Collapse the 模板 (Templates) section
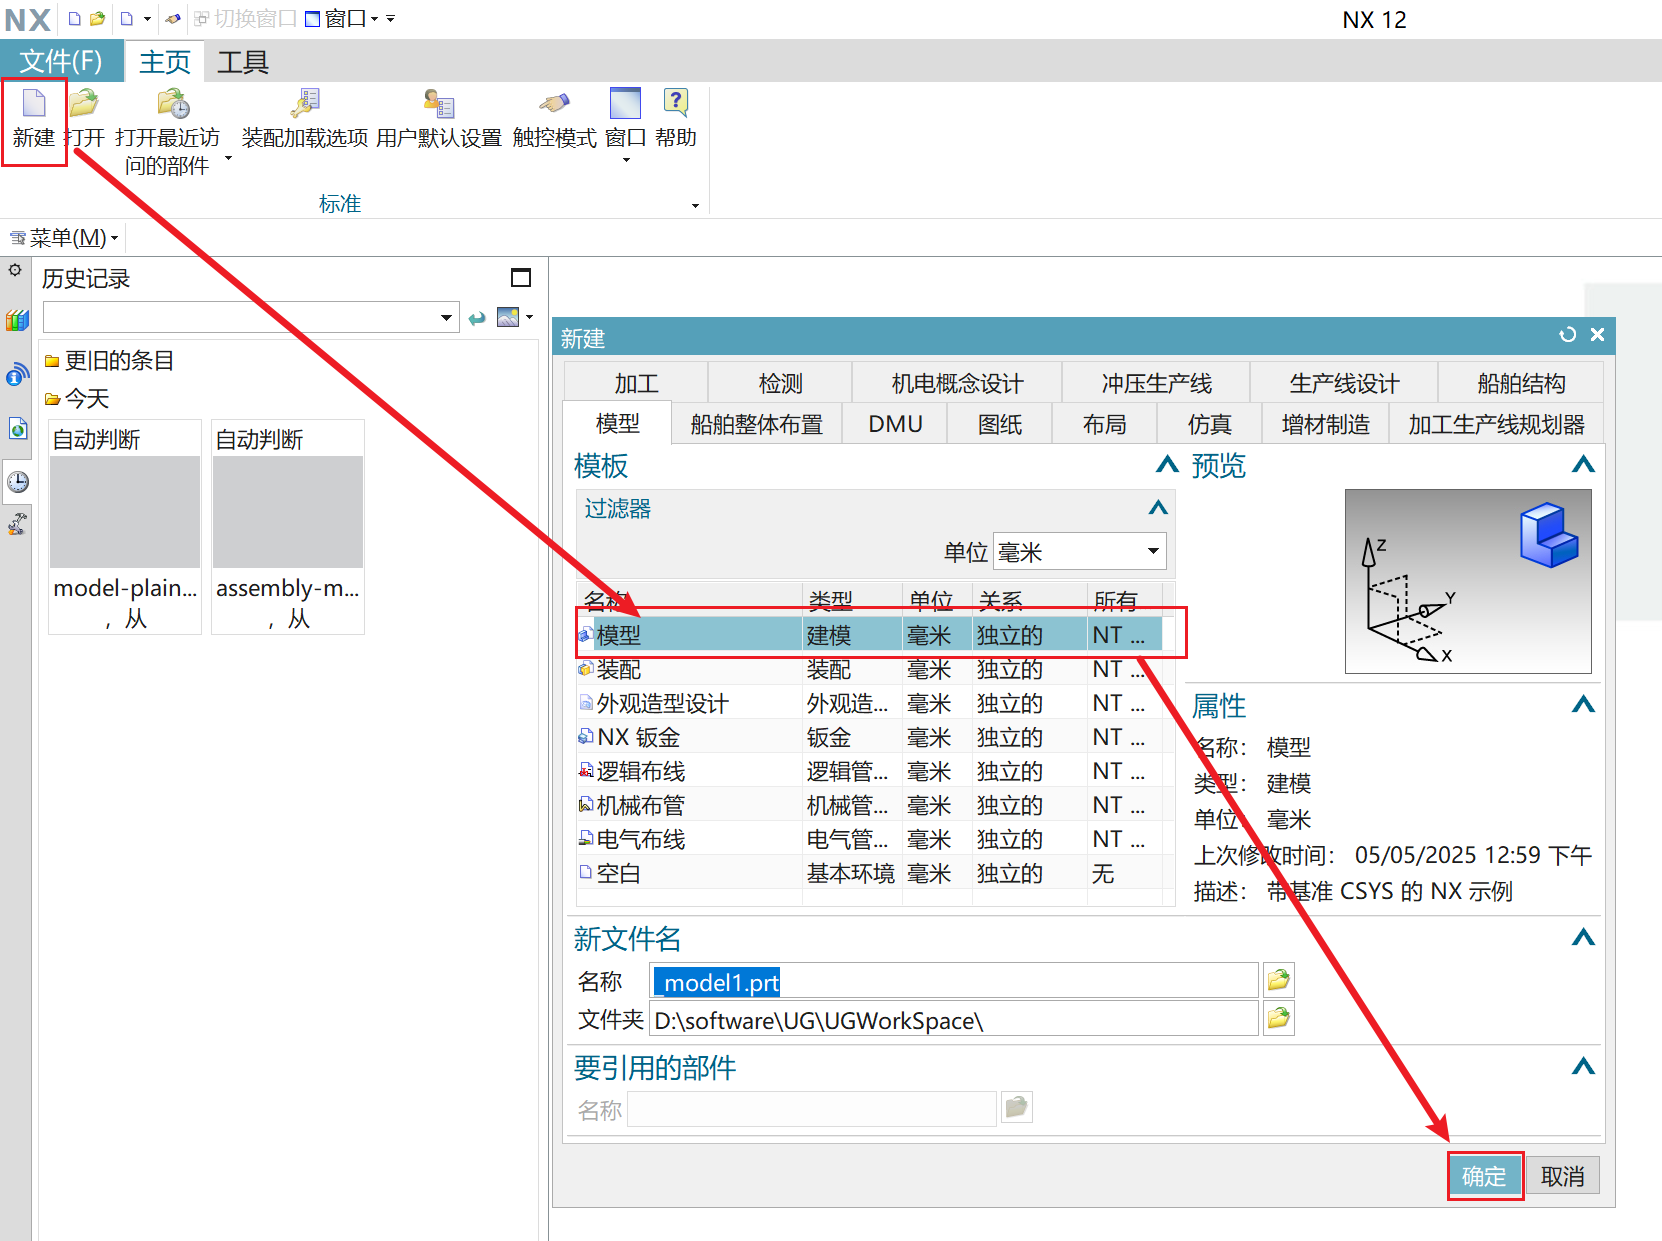1662x1241 pixels. pos(1167,465)
